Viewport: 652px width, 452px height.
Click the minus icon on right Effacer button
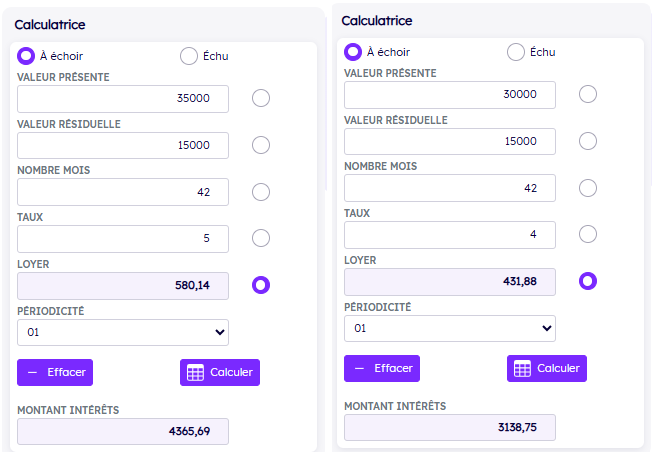click(x=359, y=368)
